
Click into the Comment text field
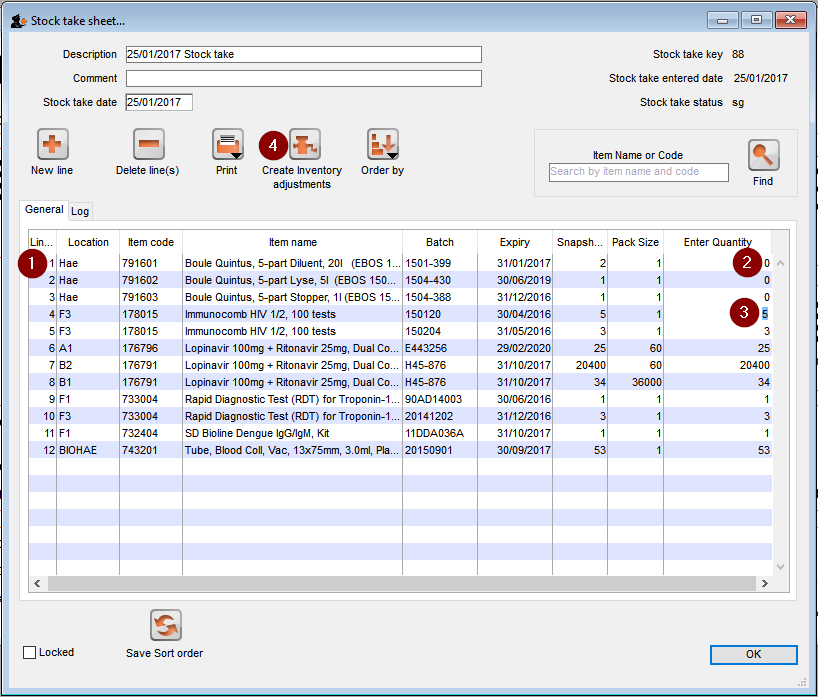pos(303,78)
